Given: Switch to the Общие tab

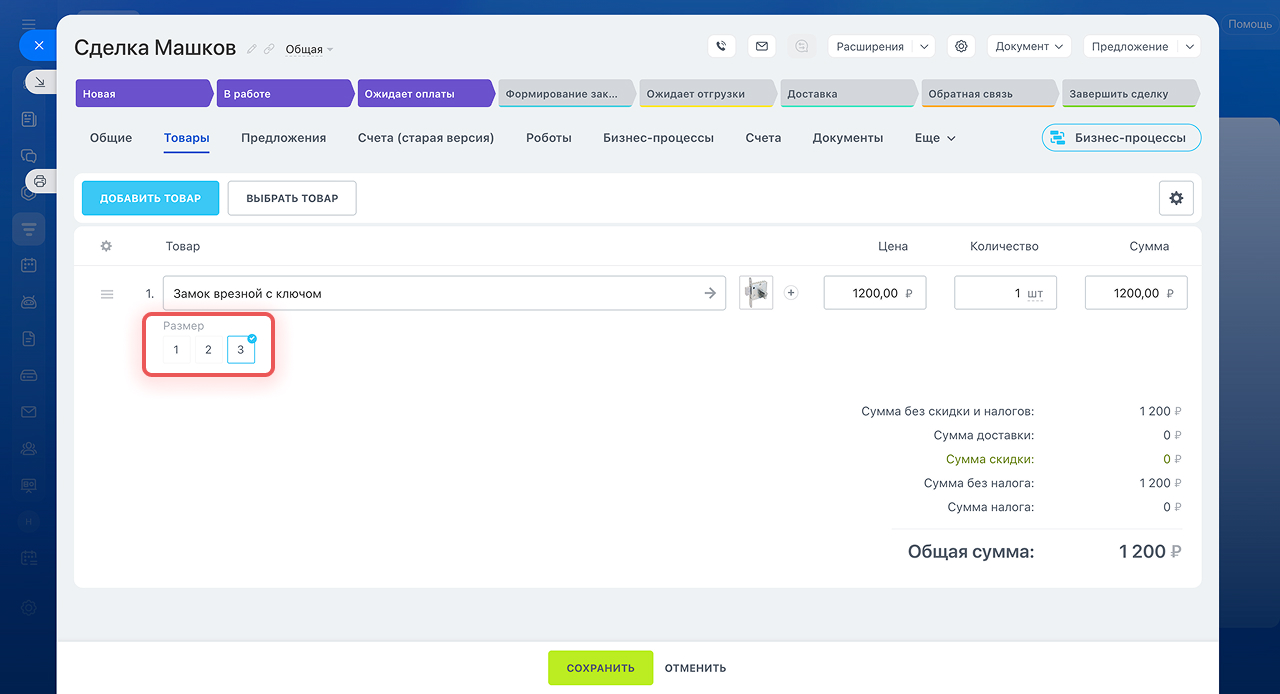Looking at the screenshot, I should pos(111,138).
